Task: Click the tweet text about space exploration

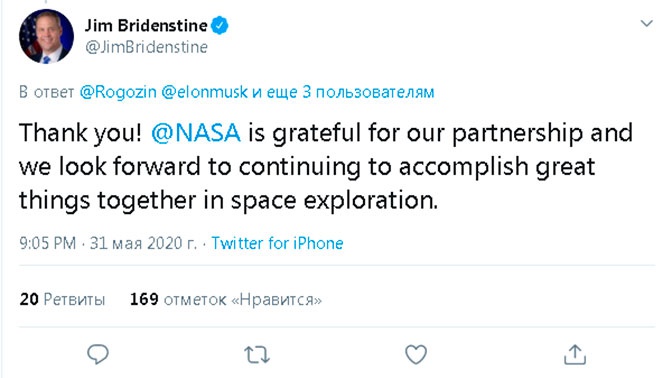Action: tap(326, 167)
